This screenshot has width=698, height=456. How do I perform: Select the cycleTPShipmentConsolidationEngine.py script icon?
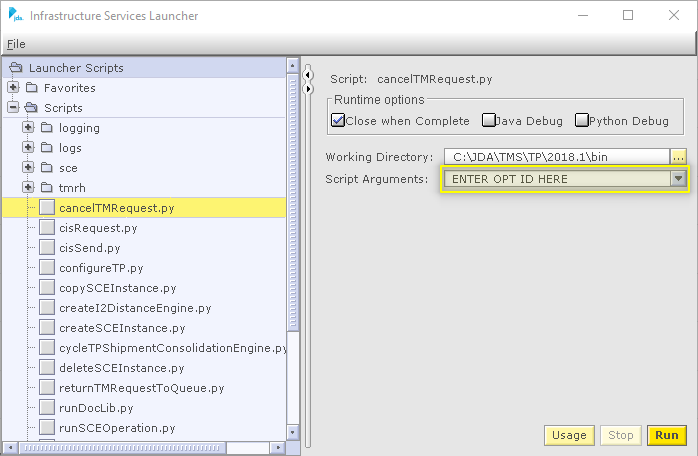pyautogui.click(x=47, y=348)
